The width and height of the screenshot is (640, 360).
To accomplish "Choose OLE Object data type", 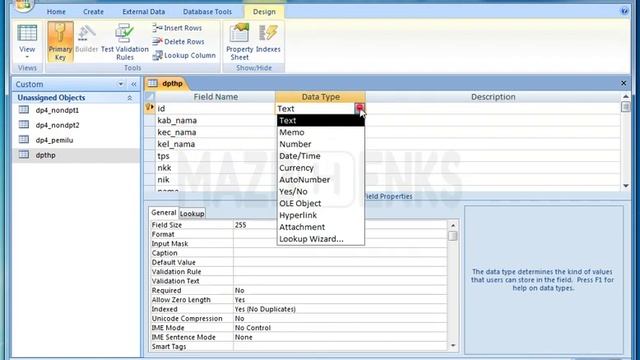I will pos(320,203).
